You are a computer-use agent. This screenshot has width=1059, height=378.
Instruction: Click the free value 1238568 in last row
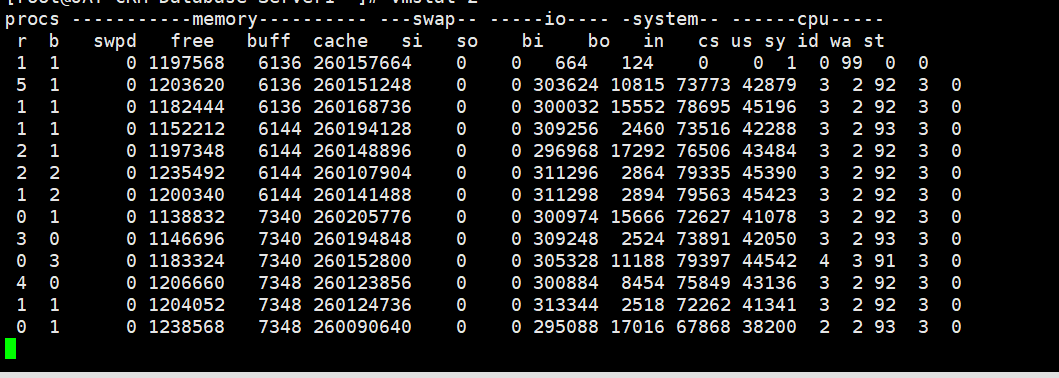click(x=186, y=327)
